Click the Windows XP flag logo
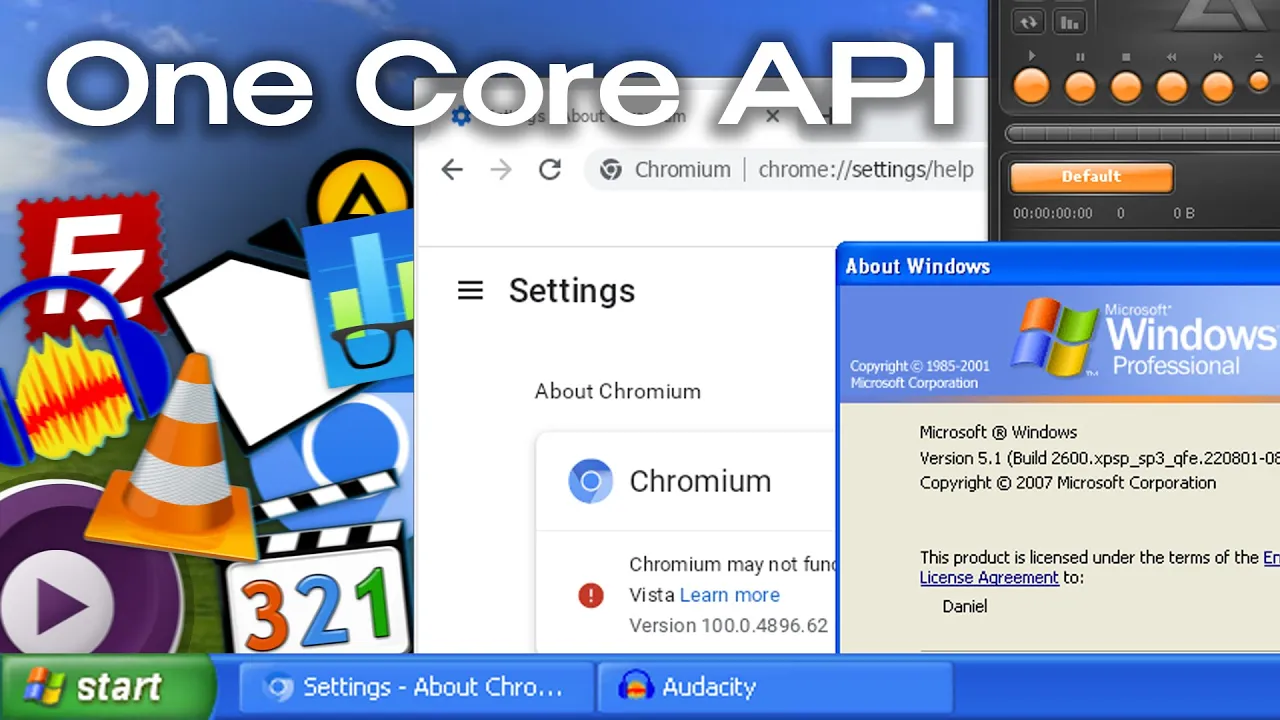This screenshot has width=1280, height=720. (x=1054, y=337)
